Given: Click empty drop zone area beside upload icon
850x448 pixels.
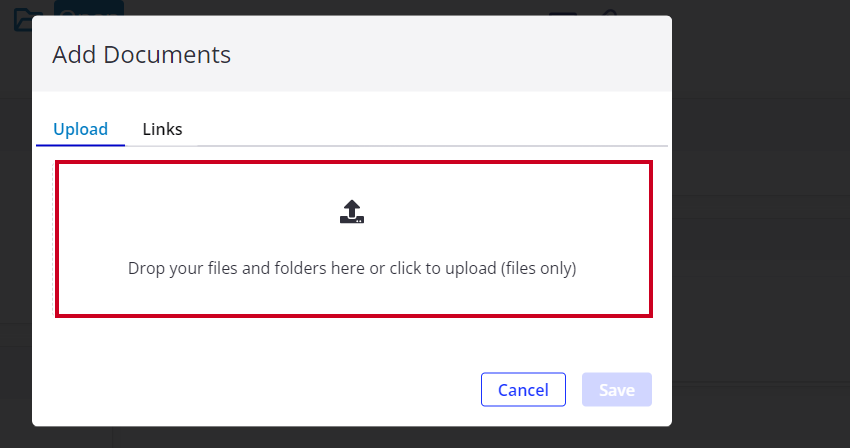Looking at the screenshot, I should coord(488,212).
